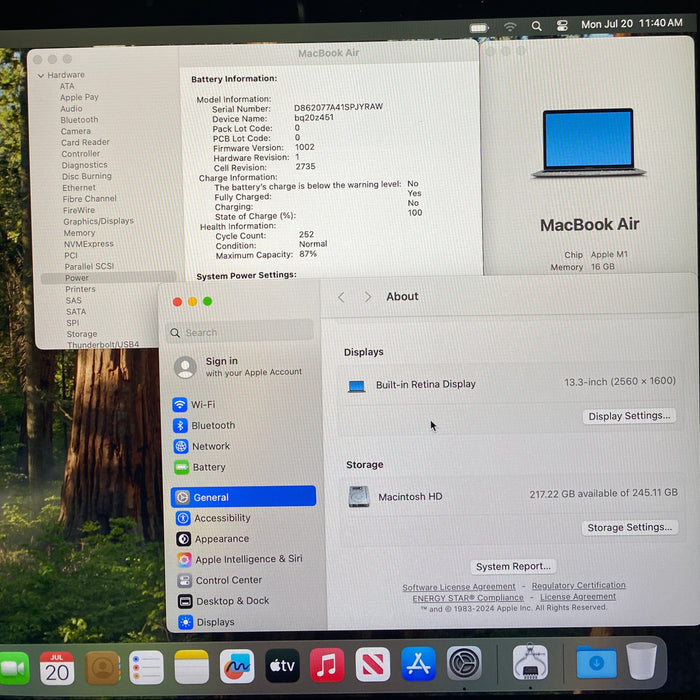Viewport: 700px width, 700px height.
Task: Click the System Settings search field
Action: click(x=240, y=332)
